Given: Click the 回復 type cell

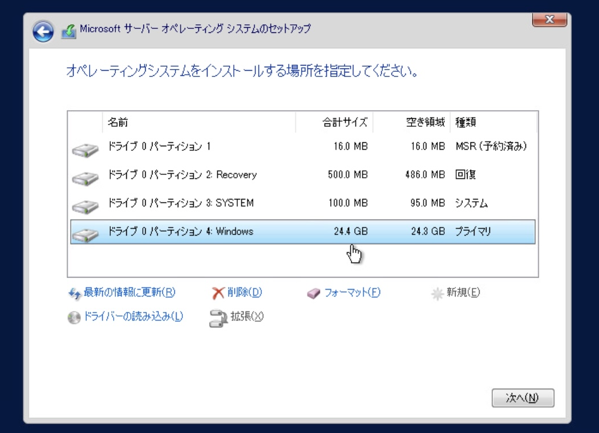Looking at the screenshot, I should point(465,175).
